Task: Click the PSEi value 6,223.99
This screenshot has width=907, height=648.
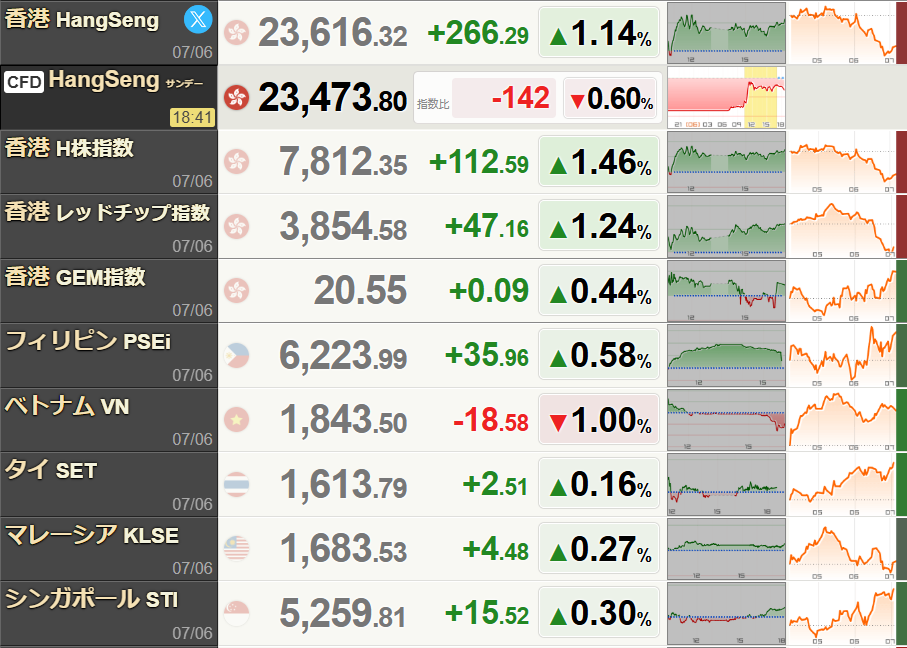Action: [343, 355]
